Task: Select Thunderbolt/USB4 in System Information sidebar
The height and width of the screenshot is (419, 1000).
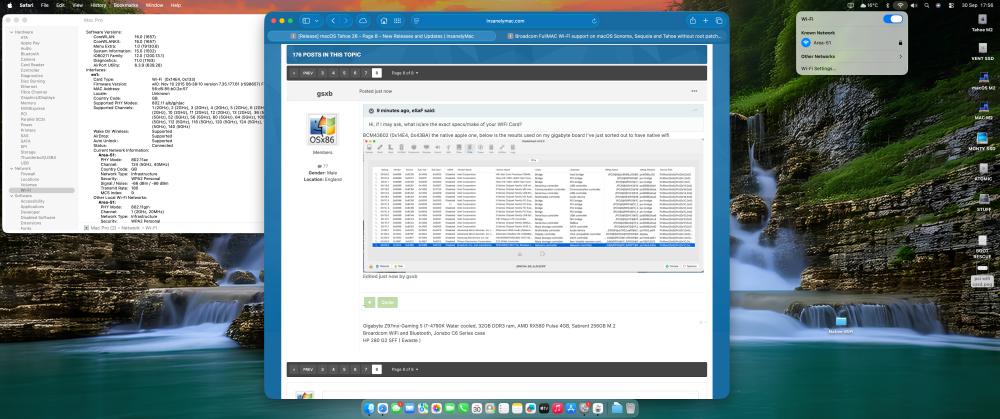Action: coord(38,158)
